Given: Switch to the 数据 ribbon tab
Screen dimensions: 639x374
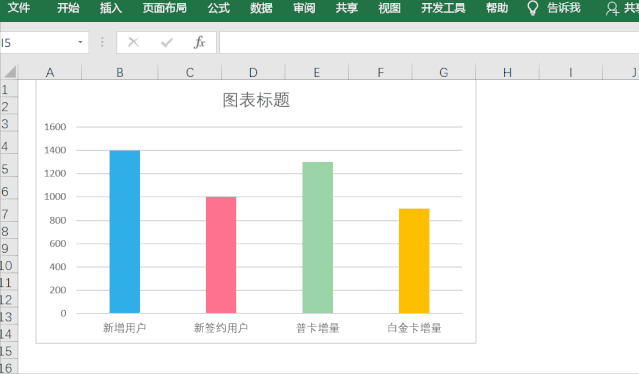Looking at the screenshot, I should point(261,8).
